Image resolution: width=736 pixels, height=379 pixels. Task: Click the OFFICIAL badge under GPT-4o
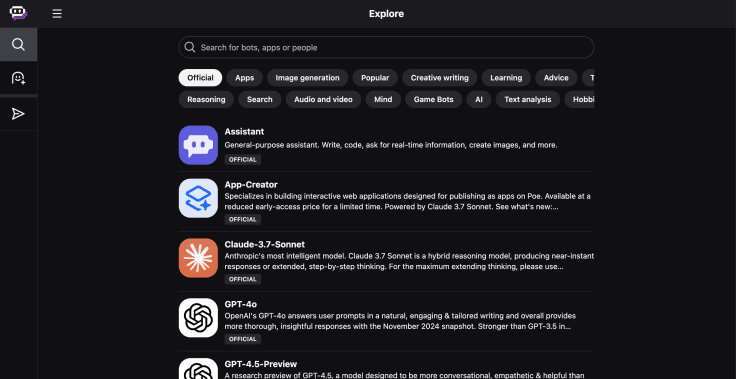point(243,339)
